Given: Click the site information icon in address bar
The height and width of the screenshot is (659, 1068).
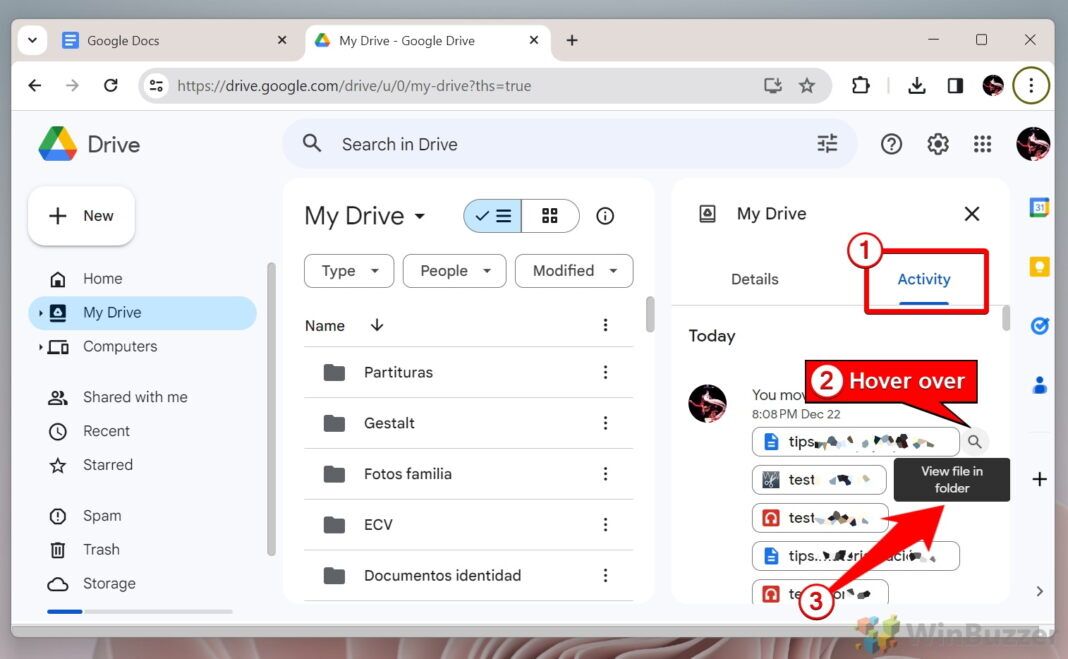Looking at the screenshot, I should click(156, 86).
